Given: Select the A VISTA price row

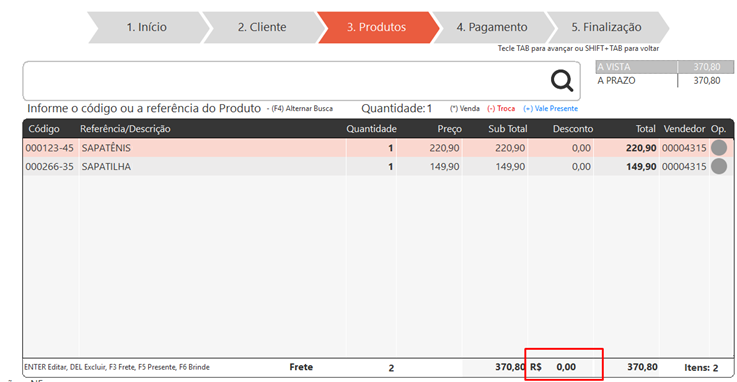Looking at the screenshot, I should [x=665, y=67].
